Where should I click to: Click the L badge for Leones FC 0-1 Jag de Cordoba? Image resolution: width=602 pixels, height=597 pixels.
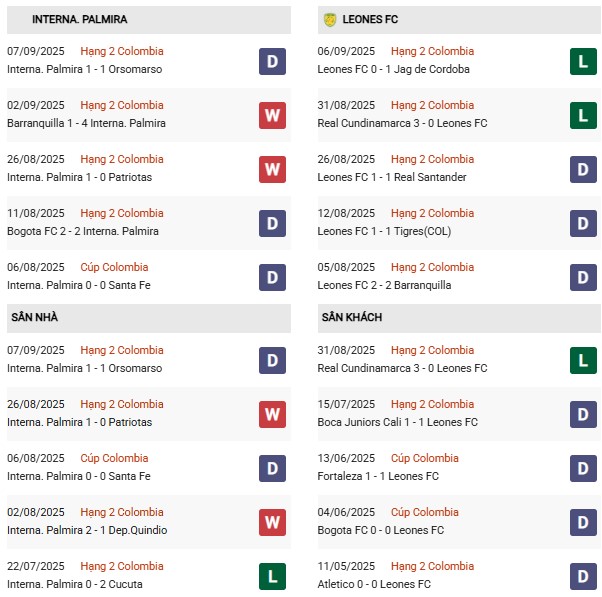coord(583,61)
